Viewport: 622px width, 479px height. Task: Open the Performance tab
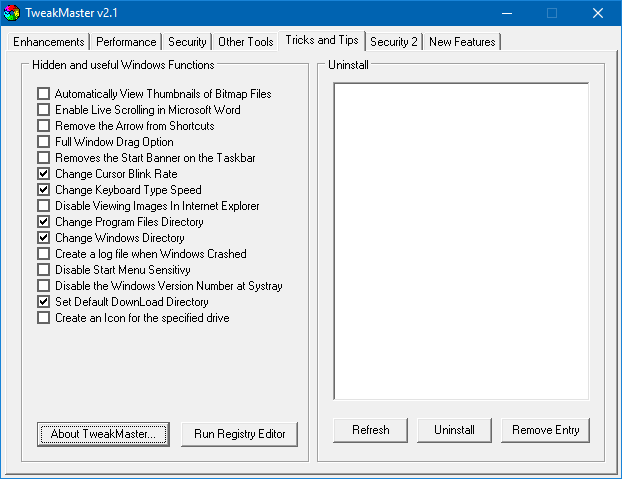click(127, 42)
